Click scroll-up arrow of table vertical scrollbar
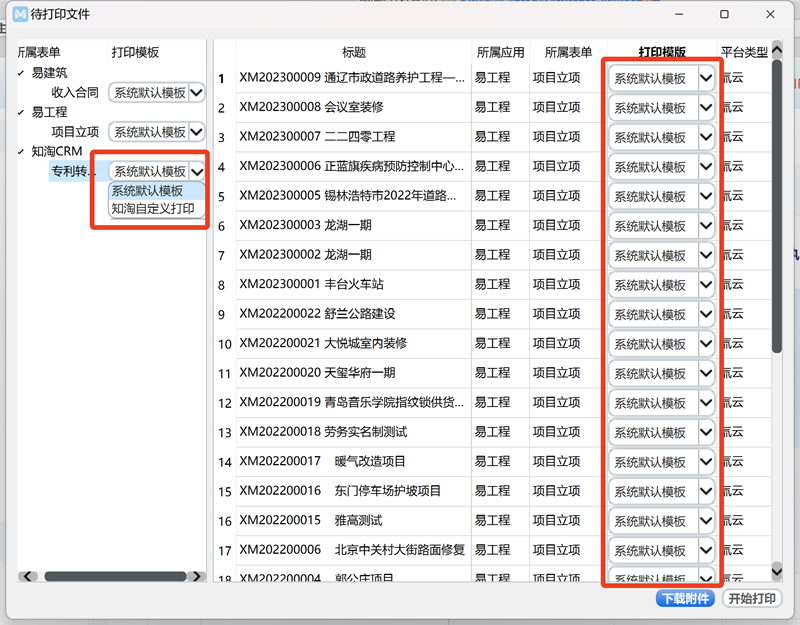Image resolution: width=800 pixels, height=625 pixels. (777, 49)
